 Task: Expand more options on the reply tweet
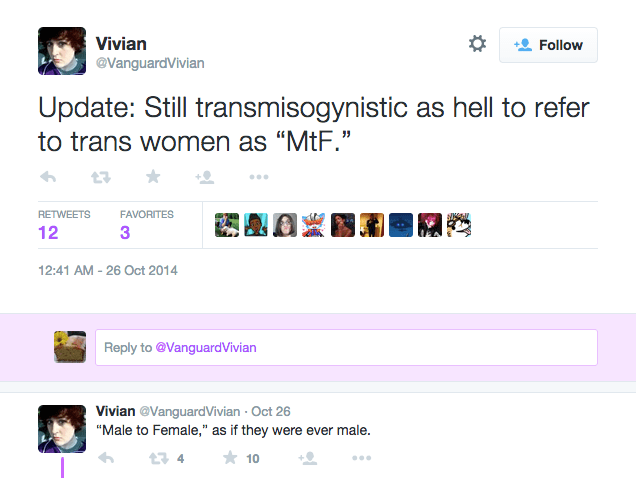point(361,458)
